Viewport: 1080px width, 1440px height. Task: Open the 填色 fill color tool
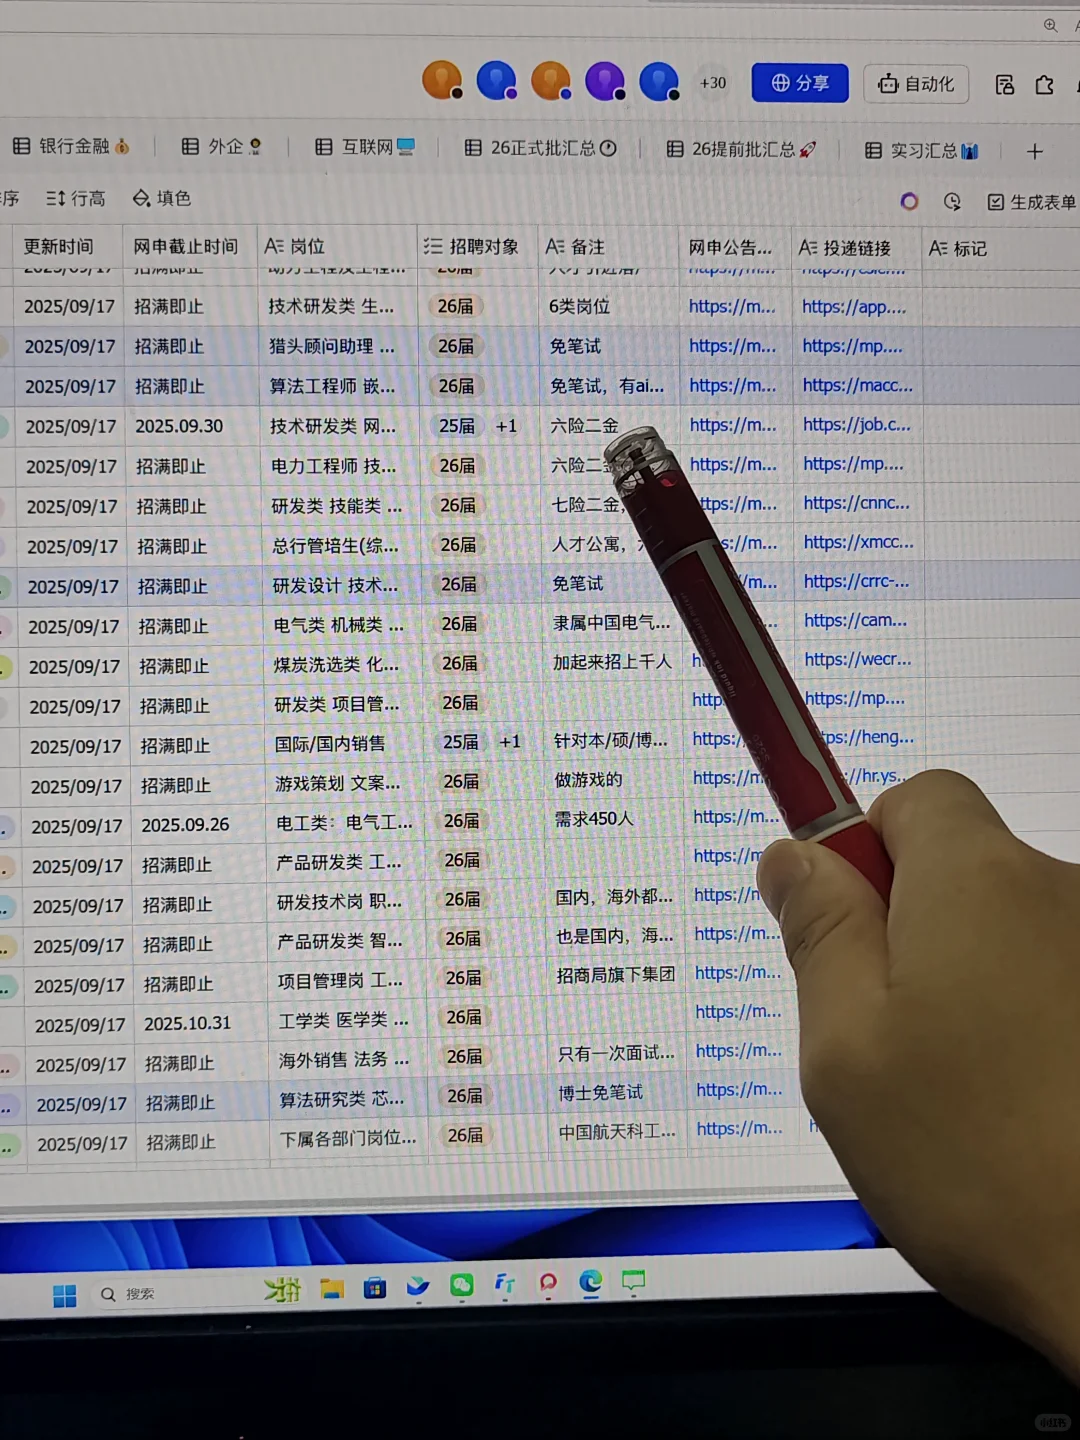(x=162, y=198)
